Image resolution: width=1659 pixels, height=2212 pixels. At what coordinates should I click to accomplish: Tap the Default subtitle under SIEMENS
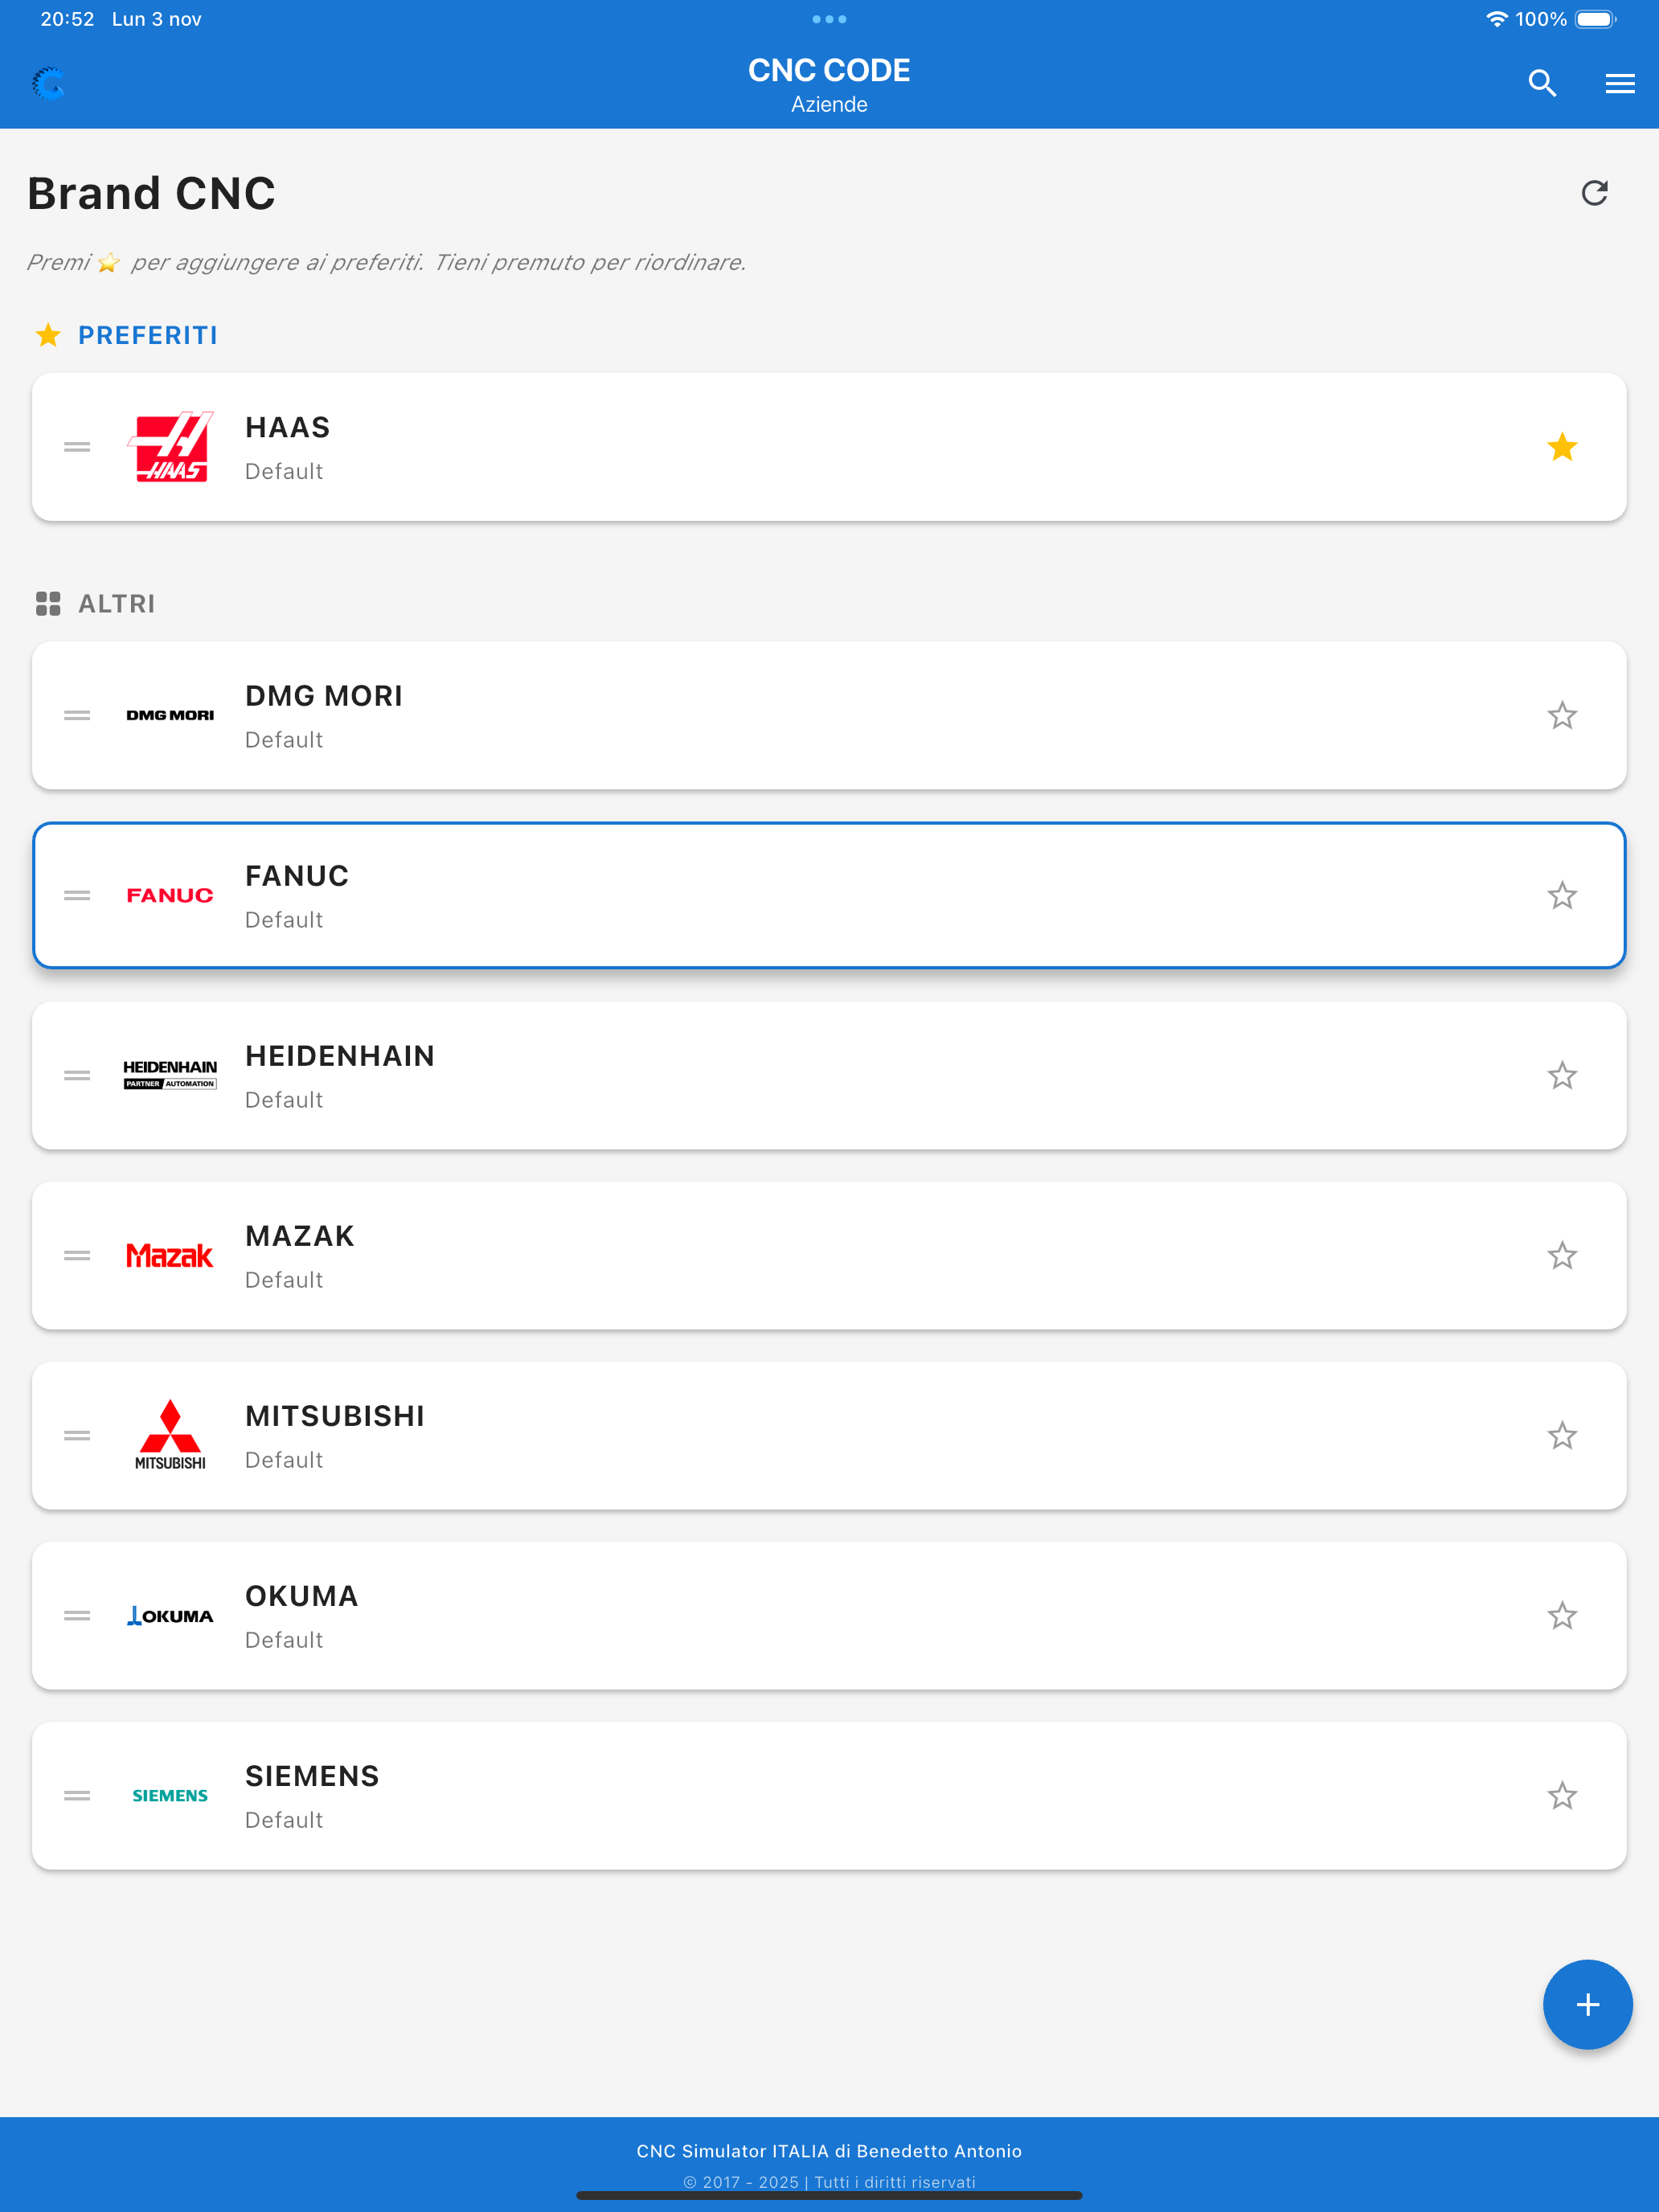284,1819
